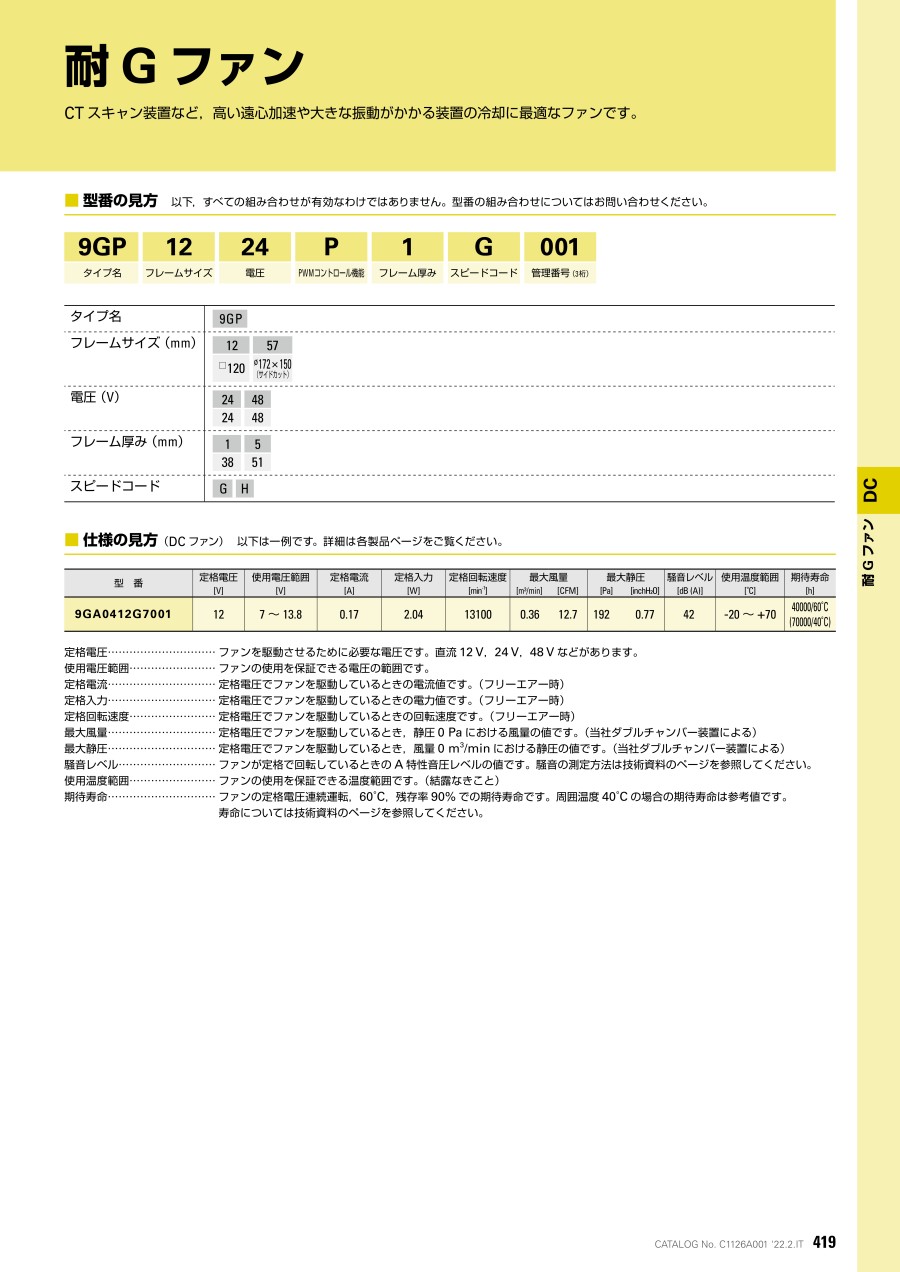Click the yellow square beside 型番の見方
Screen dimensions: 900x1272
point(71,200)
